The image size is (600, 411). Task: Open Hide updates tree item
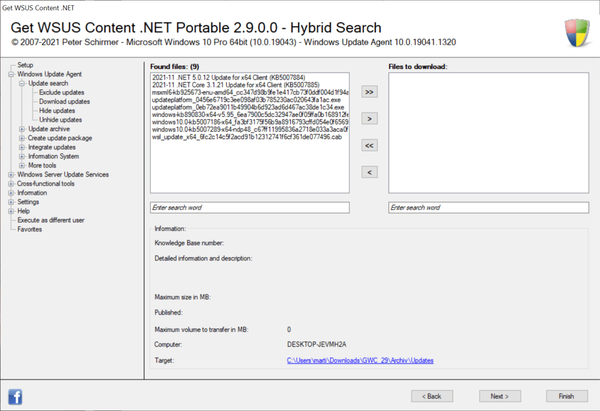click(58, 110)
